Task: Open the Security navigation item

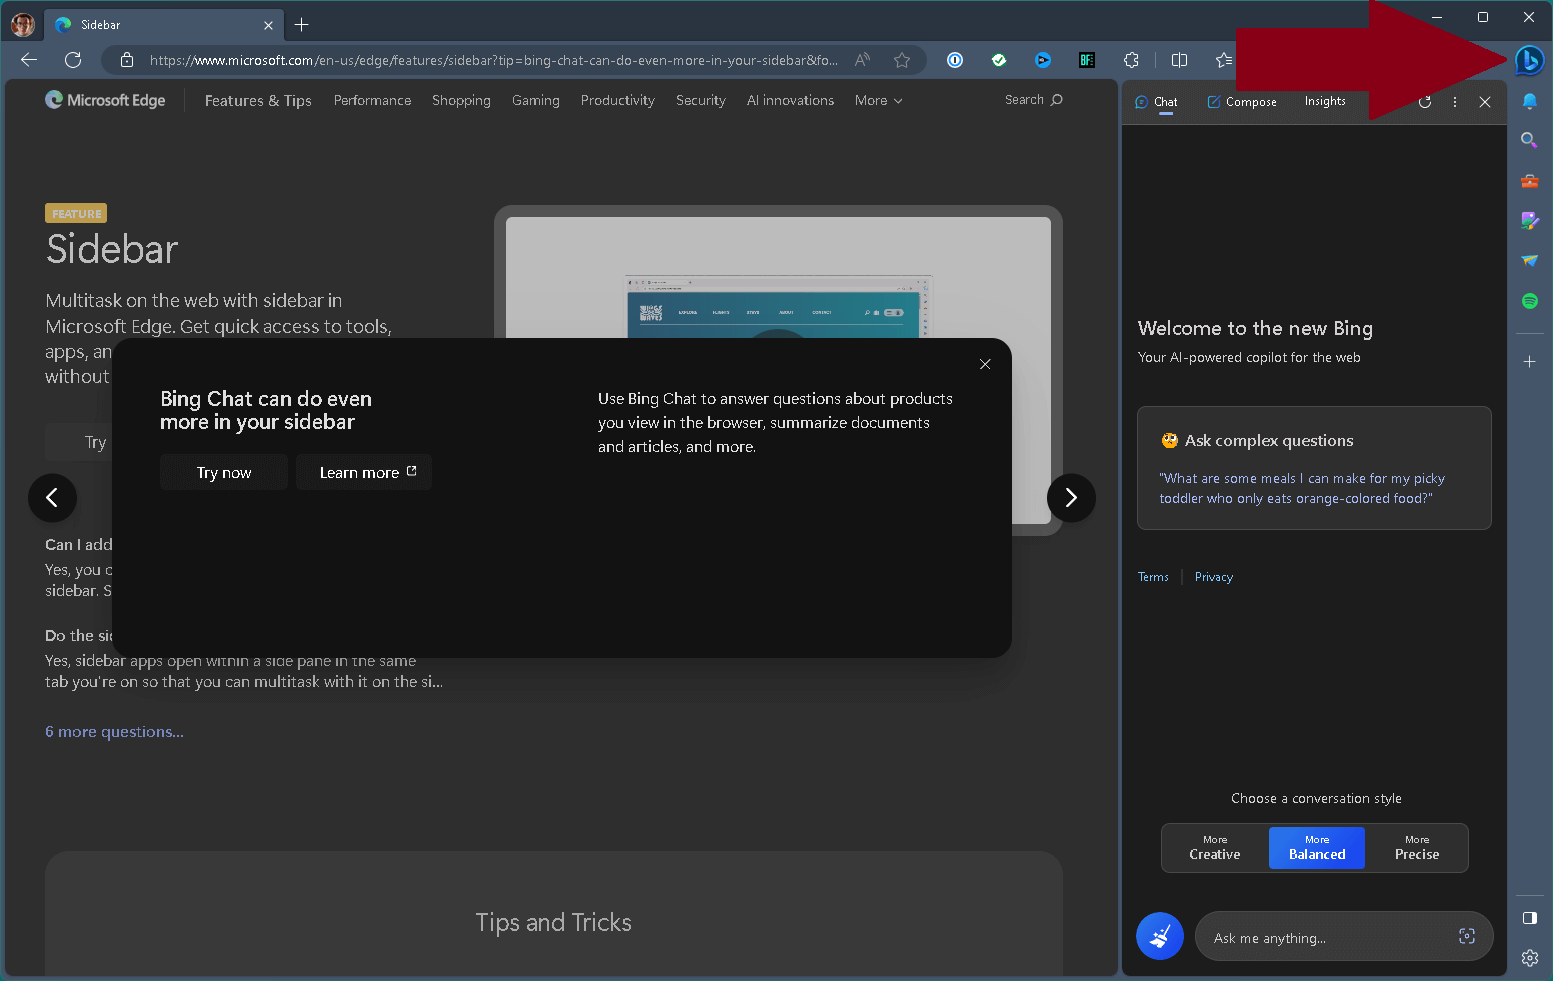Action: 701,101
